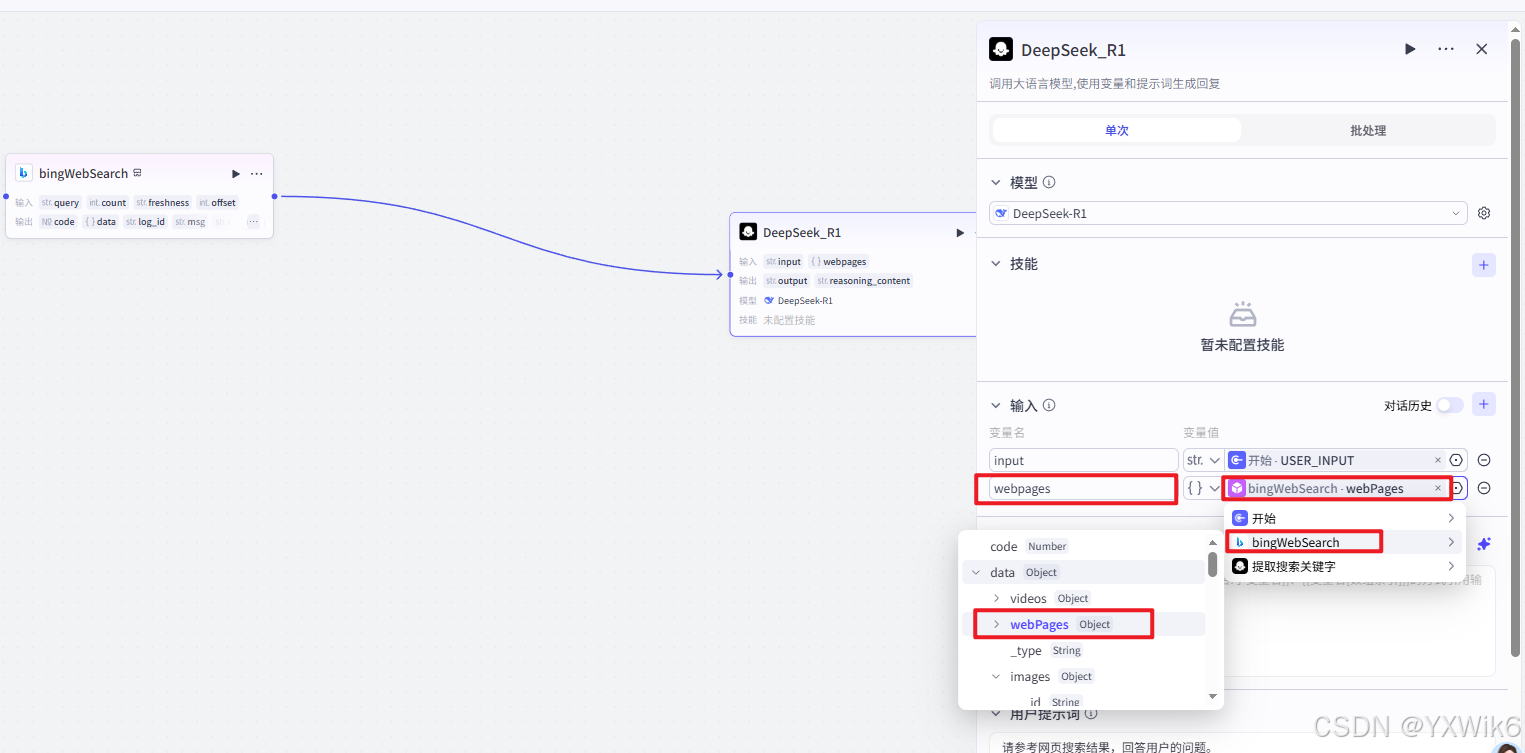This screenshot has height=753, width=1525.
Task: Click the log_id output chip on bingWebSearch node
Action: 145,222
